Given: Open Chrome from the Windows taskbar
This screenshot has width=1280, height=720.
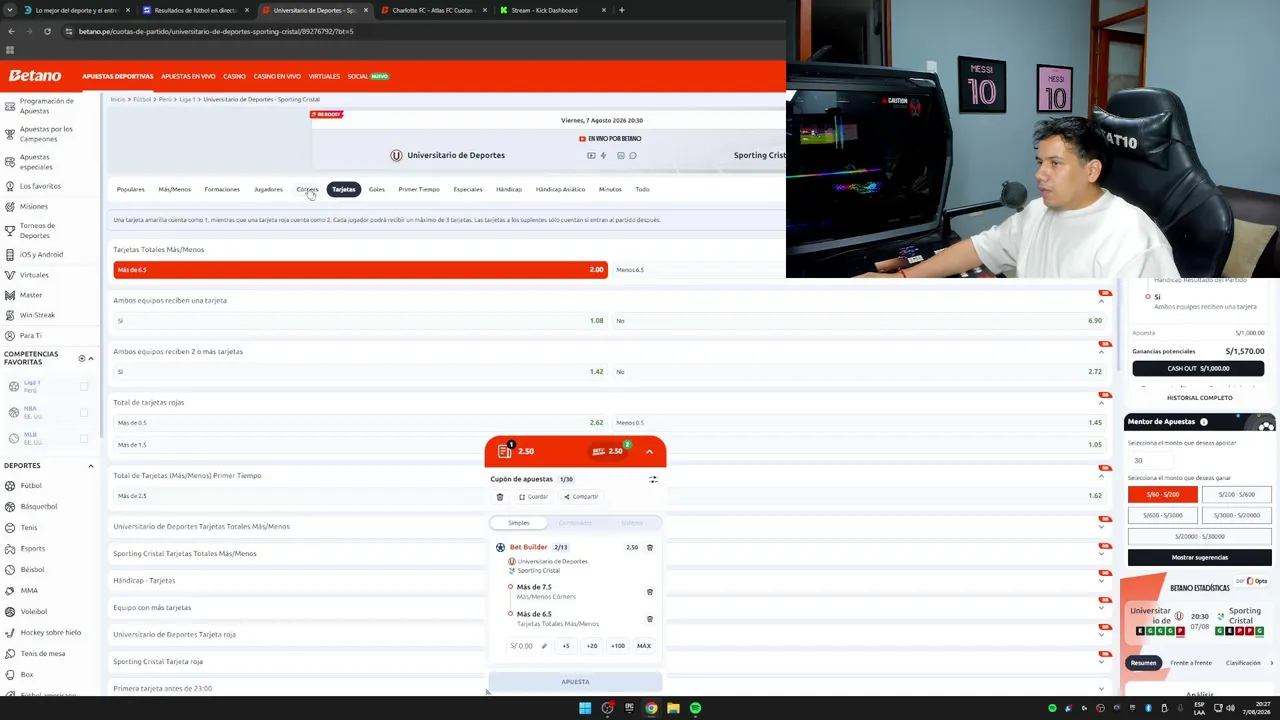Looking at the screenshot, I should (x=651, y=708).
